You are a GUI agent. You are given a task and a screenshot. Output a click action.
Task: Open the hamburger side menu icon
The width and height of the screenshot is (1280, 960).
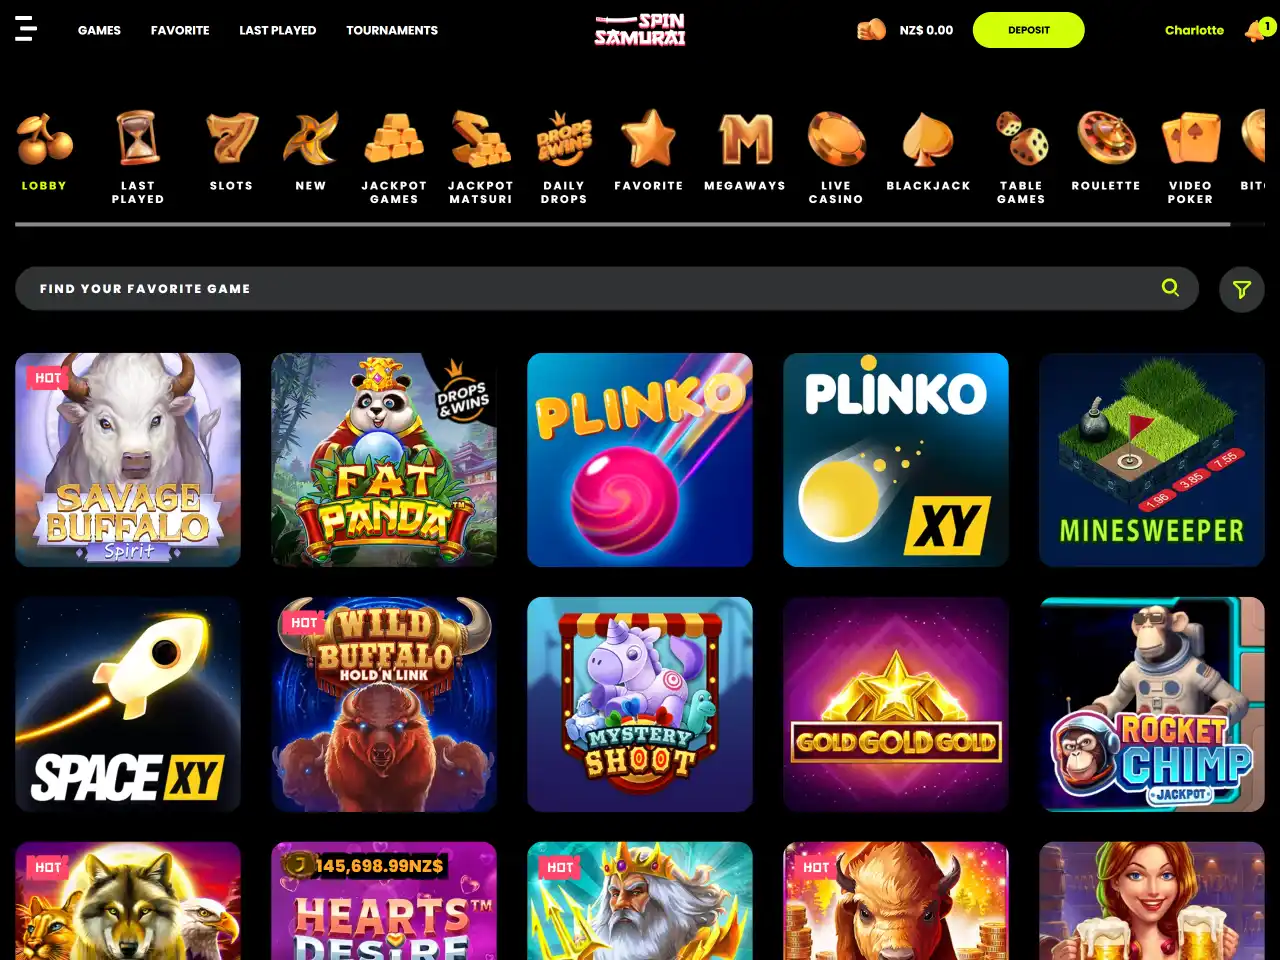tap(26, 29)
